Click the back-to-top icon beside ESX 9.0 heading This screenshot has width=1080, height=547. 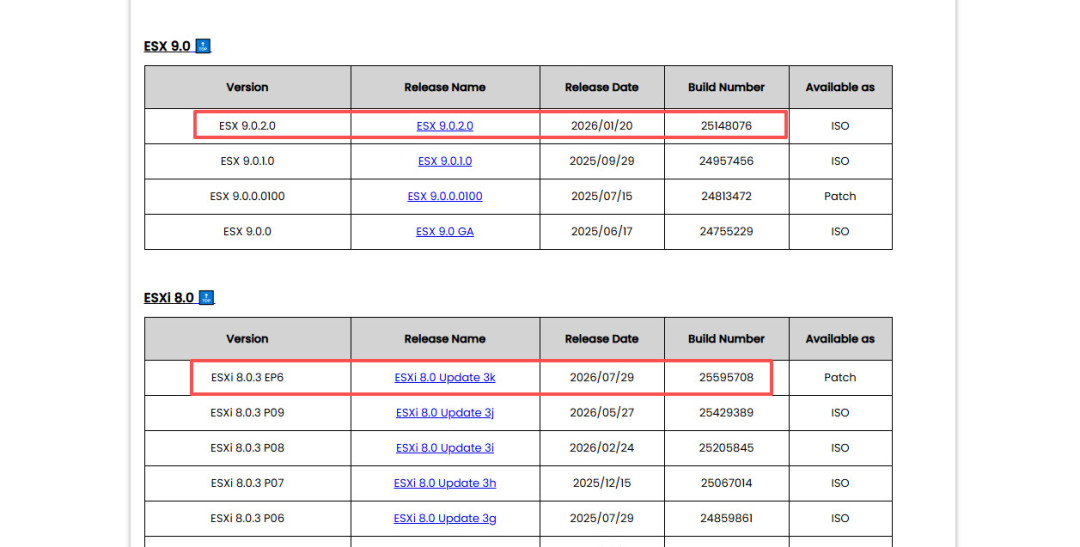(x=203, y=46)
